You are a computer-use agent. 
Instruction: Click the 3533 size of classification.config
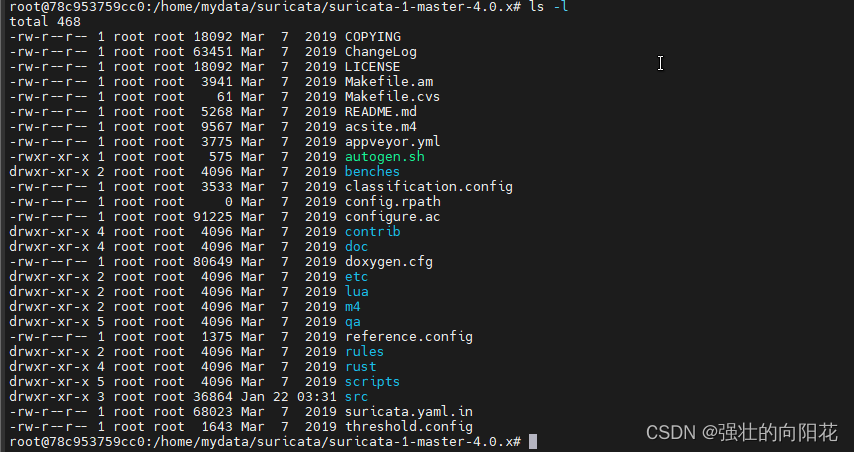217,187
